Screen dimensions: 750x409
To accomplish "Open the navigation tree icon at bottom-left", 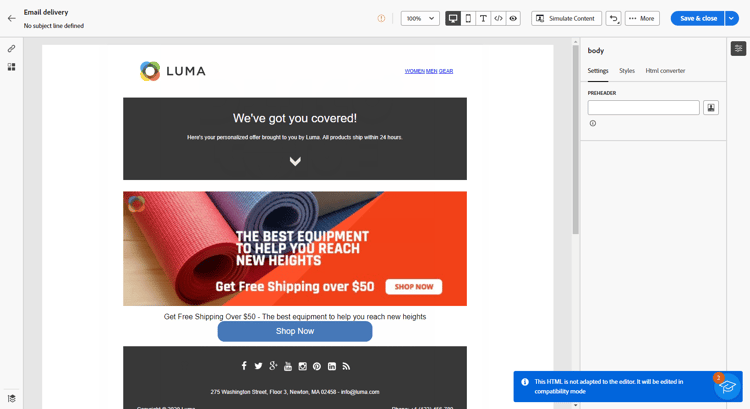I will coord(11,398).
